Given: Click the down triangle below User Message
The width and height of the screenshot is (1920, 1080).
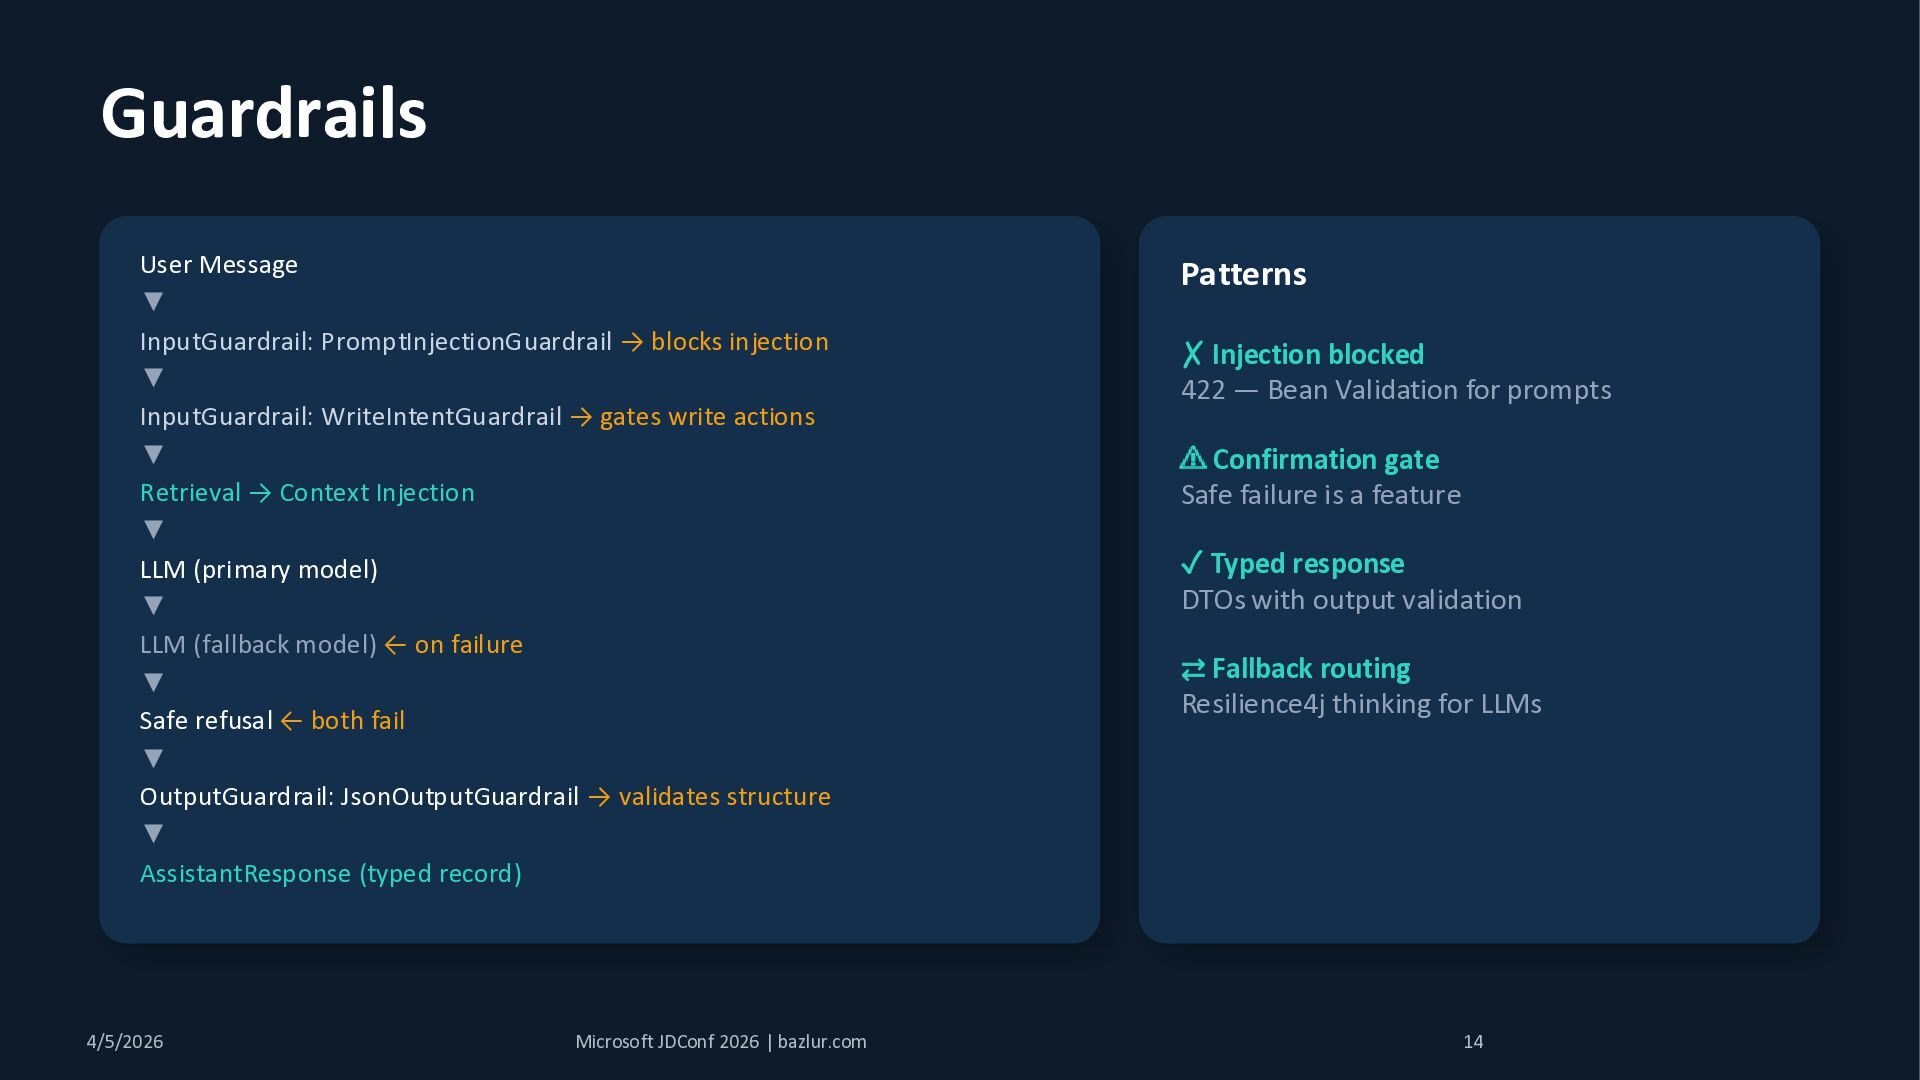Looking at the screenshot, I should point(153,301).
